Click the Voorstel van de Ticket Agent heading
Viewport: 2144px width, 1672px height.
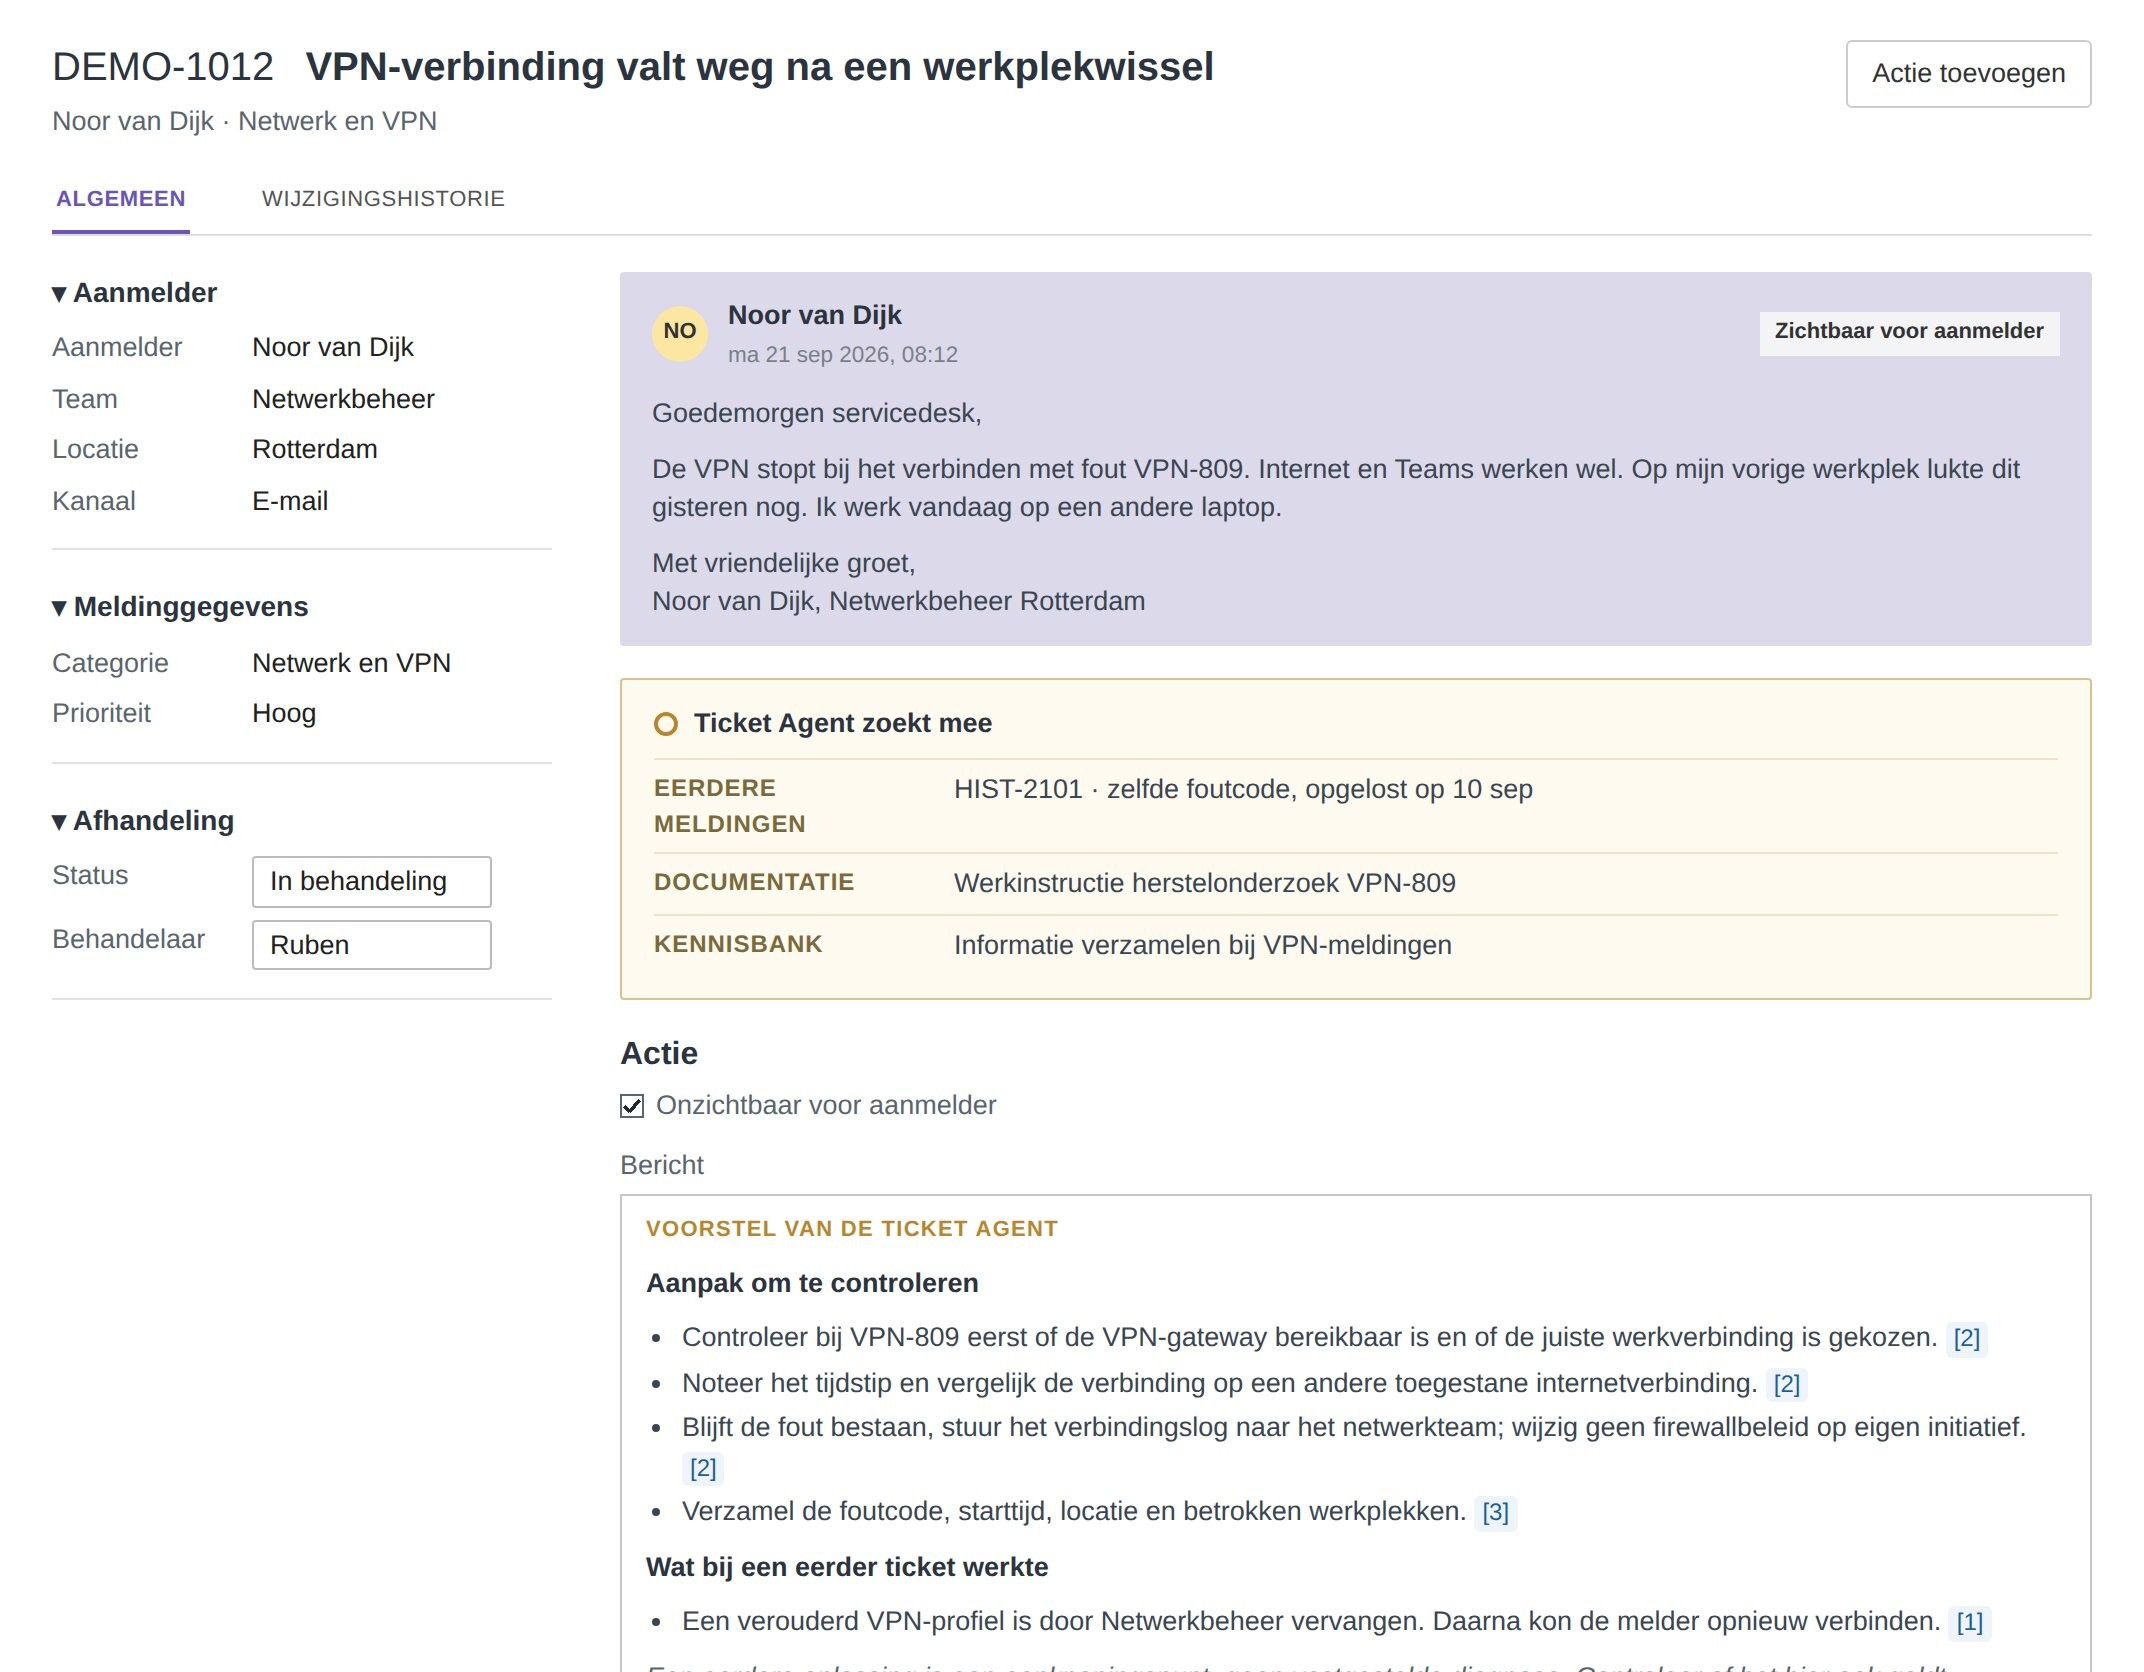pyautogui.click(x=852, y=1229)
